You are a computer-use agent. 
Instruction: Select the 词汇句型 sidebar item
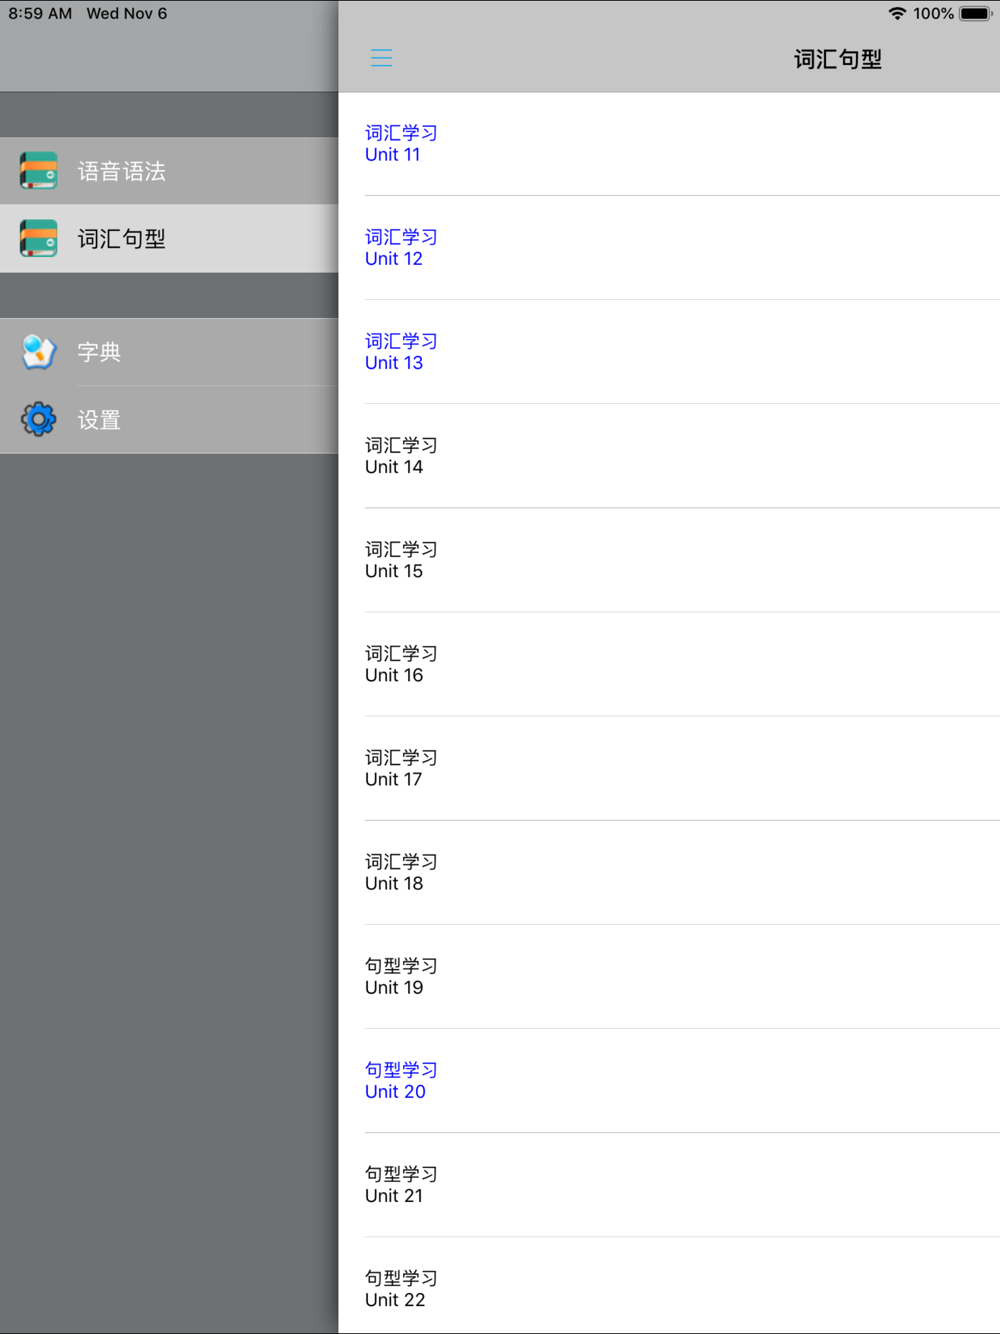coord(169,239)
